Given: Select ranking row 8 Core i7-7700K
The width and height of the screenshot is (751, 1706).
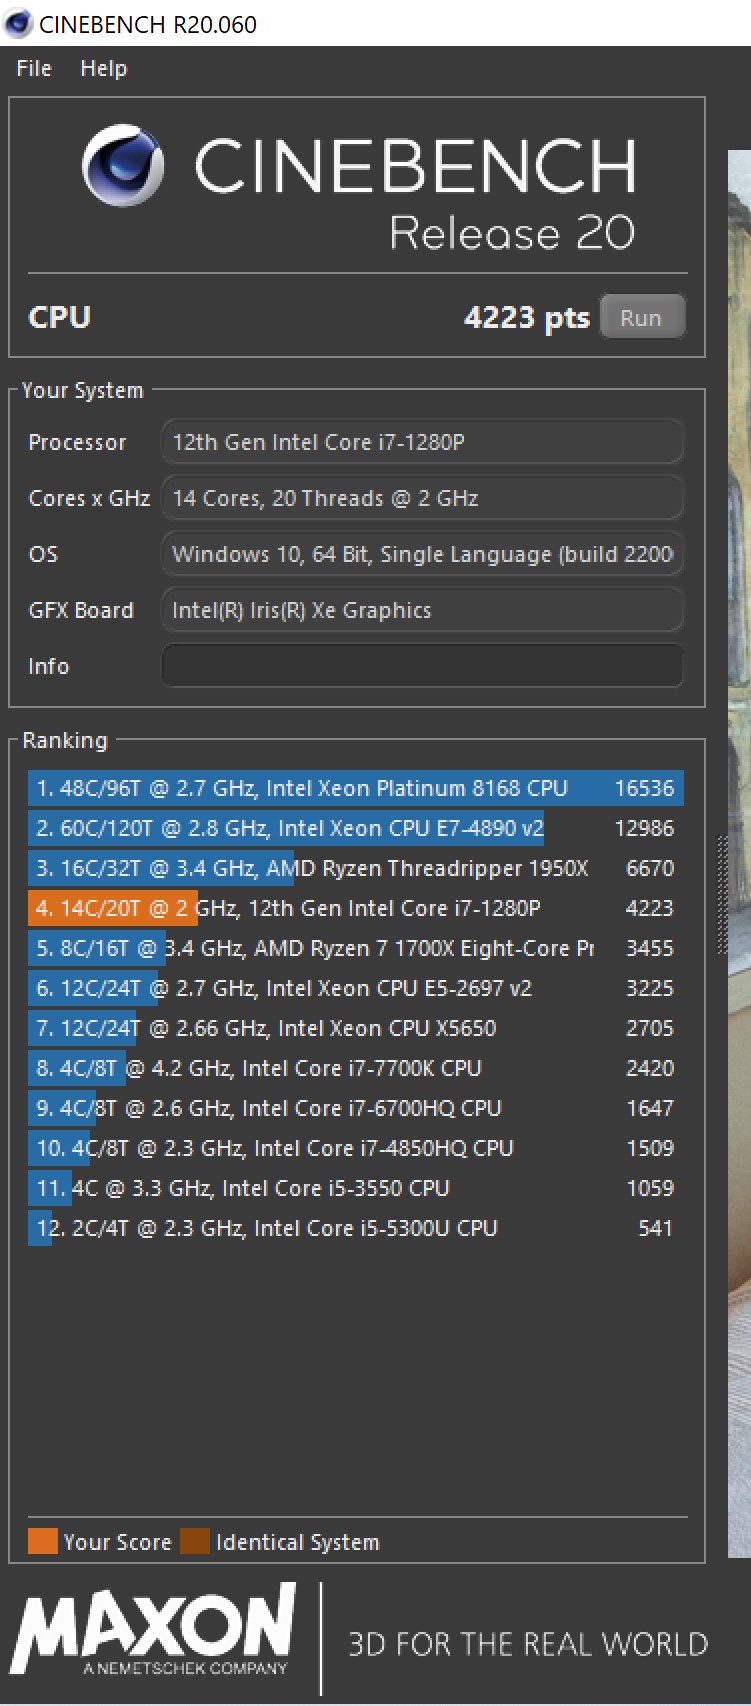Looking at the screenshot, I should click(x=356, y=1068).
